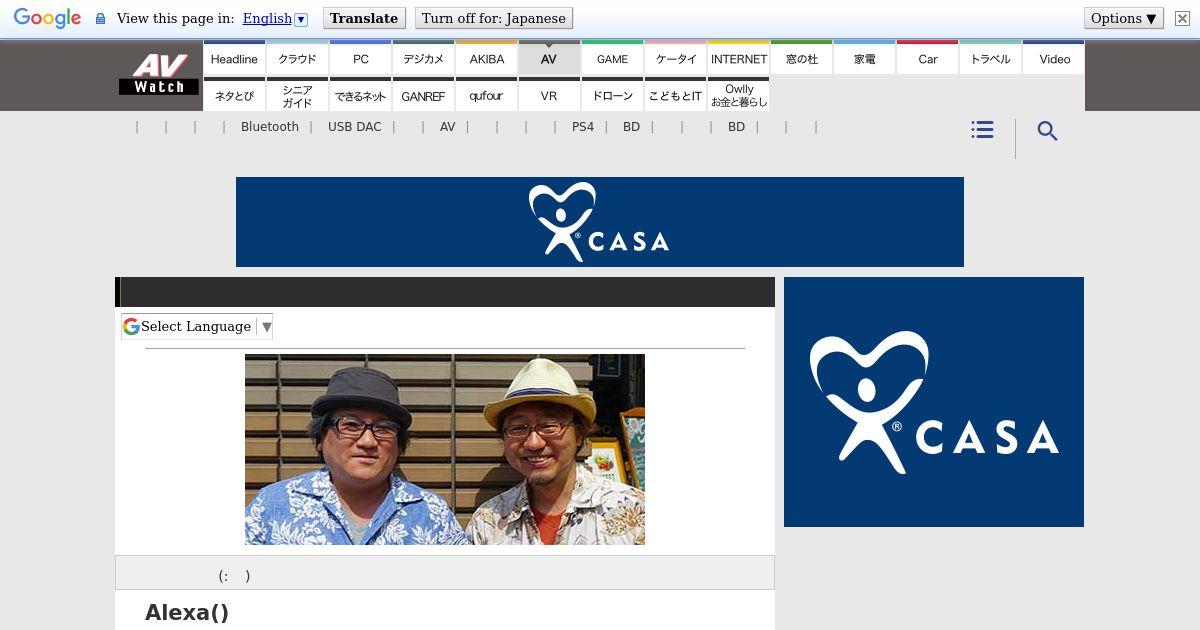Go to the GANREF tab
This screenshot has width=1200, height=630.
(423, 95)
